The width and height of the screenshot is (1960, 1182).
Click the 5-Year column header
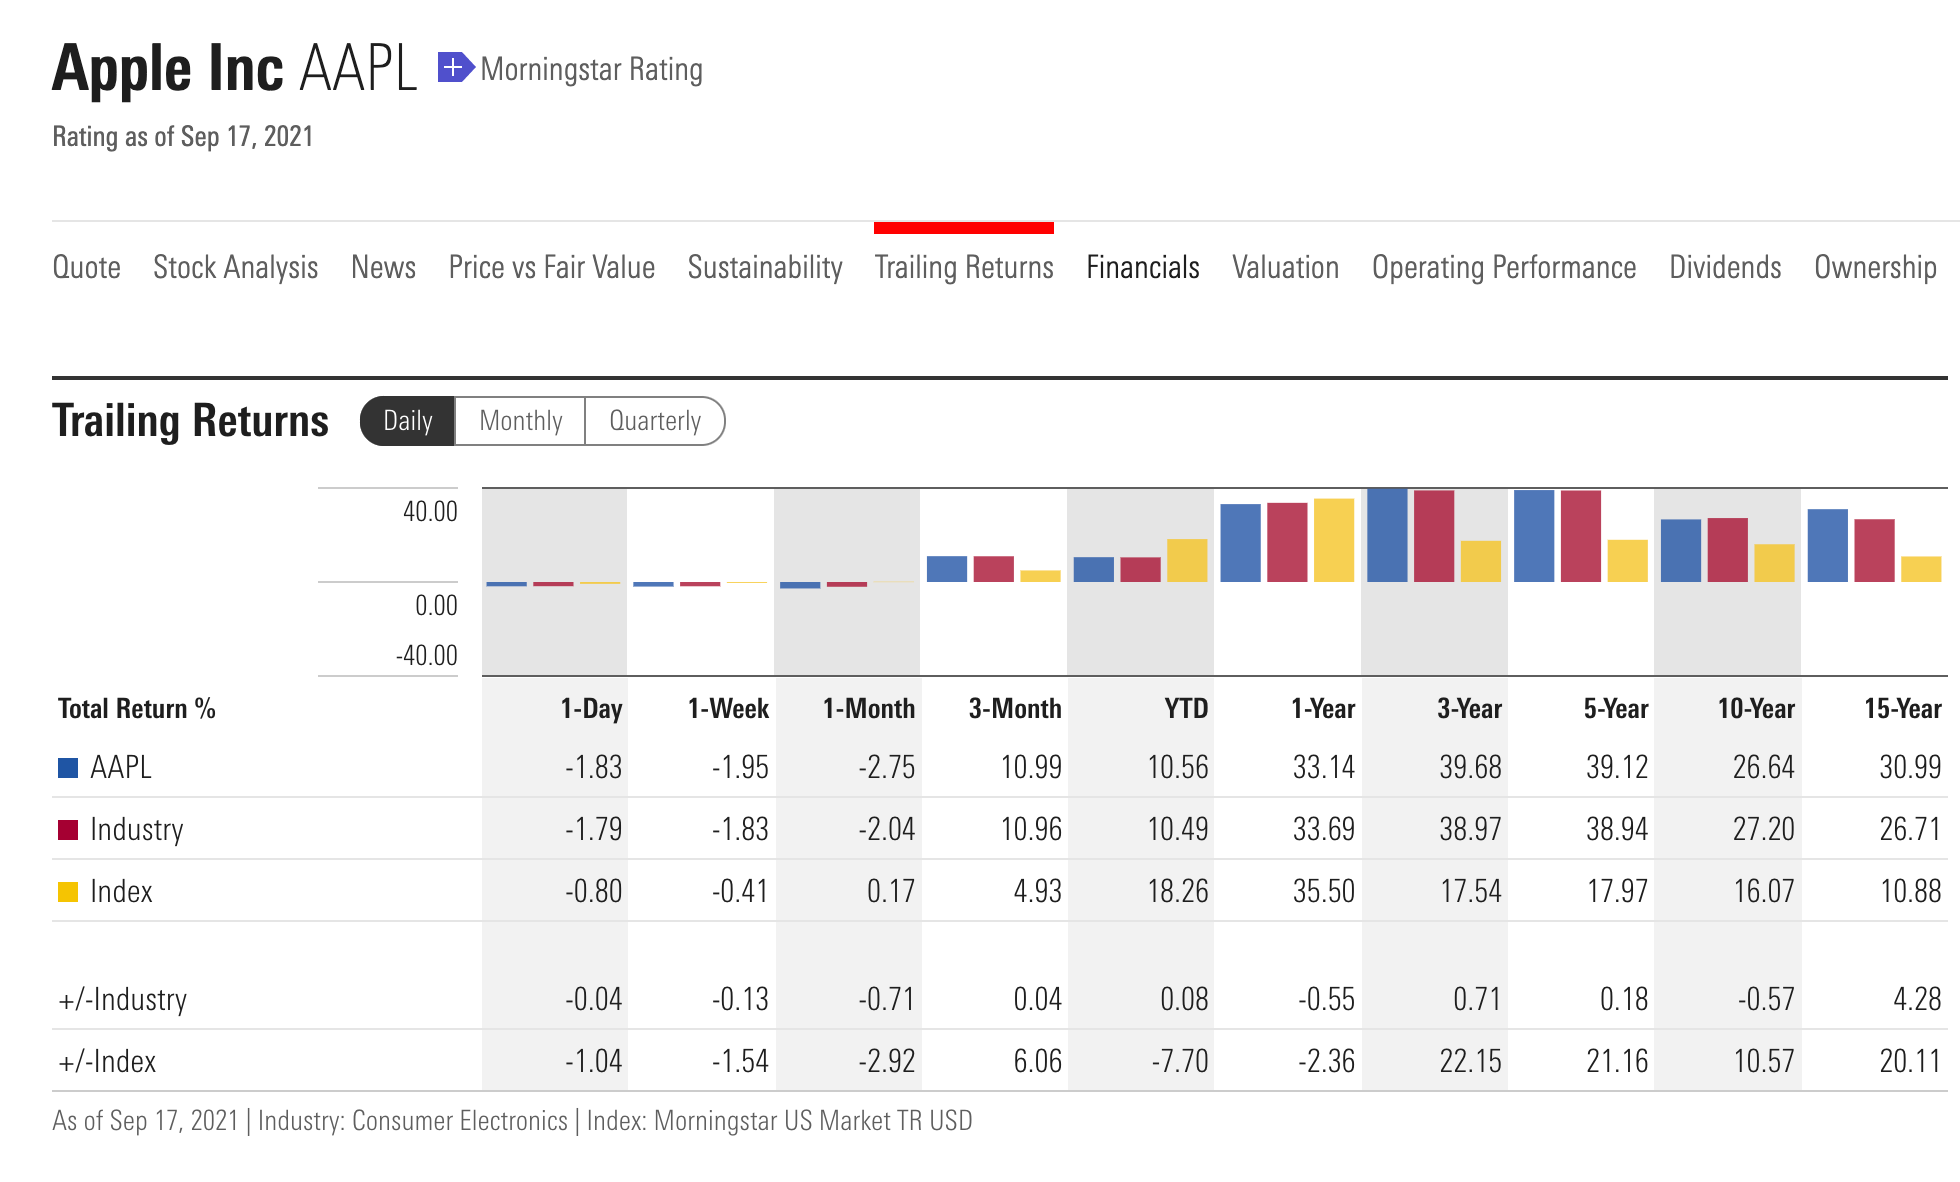pyautogui.click(x=1616, y=708)
